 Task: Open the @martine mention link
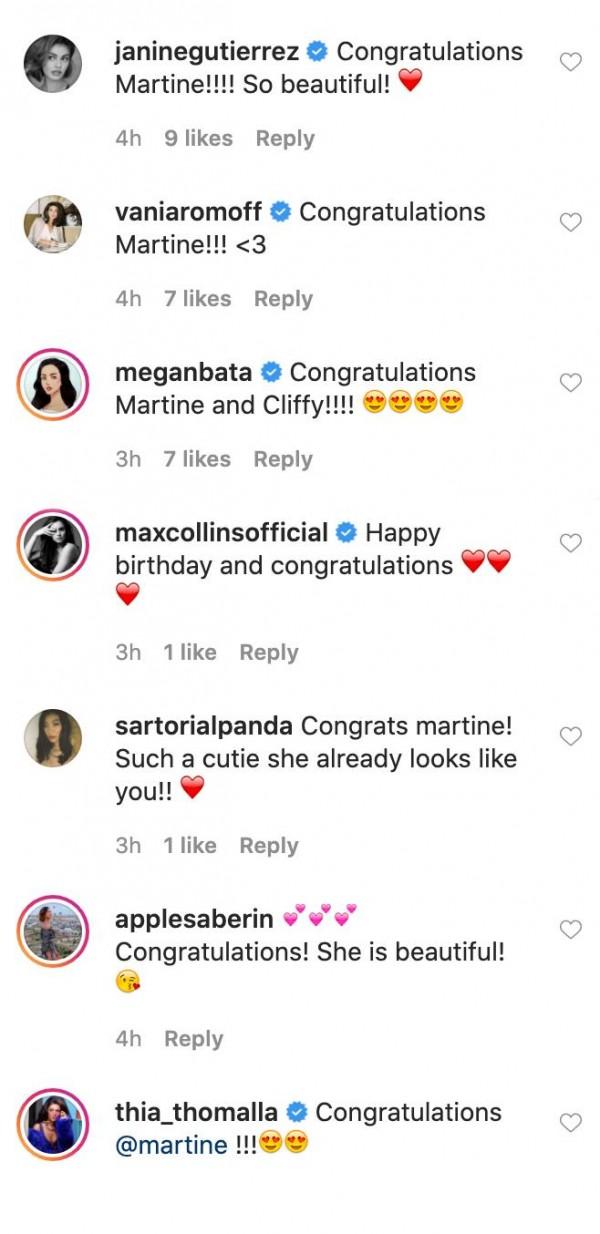pos(172,1145)
